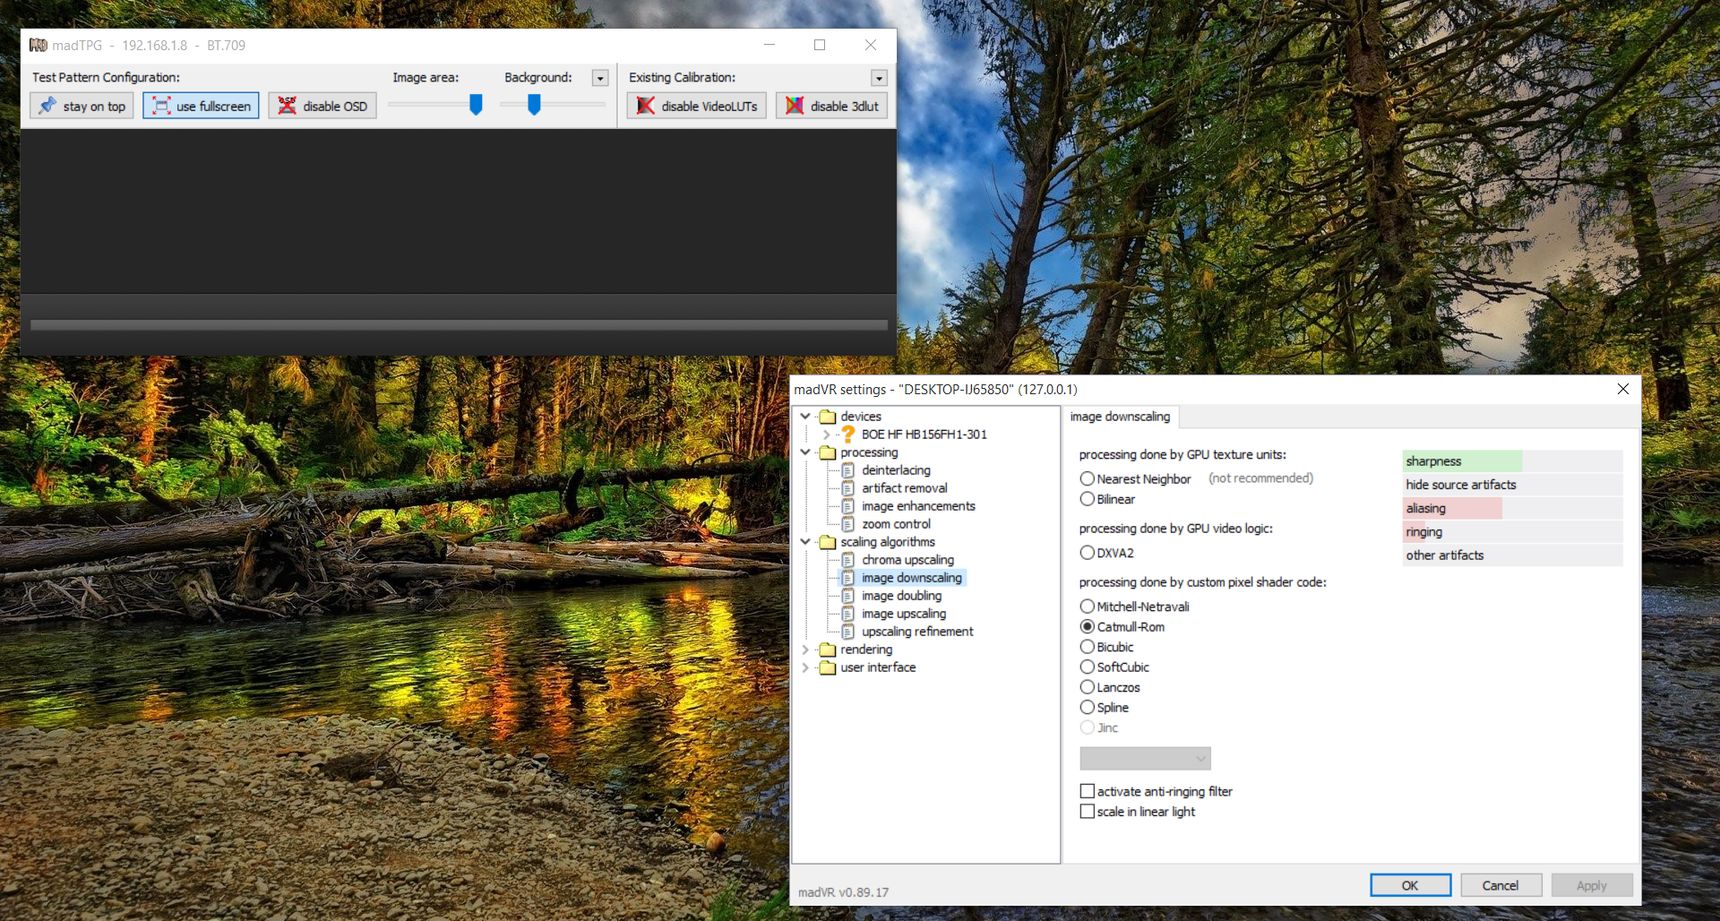
Task: Maximize the madTPG window
Action: coord(820,45)
